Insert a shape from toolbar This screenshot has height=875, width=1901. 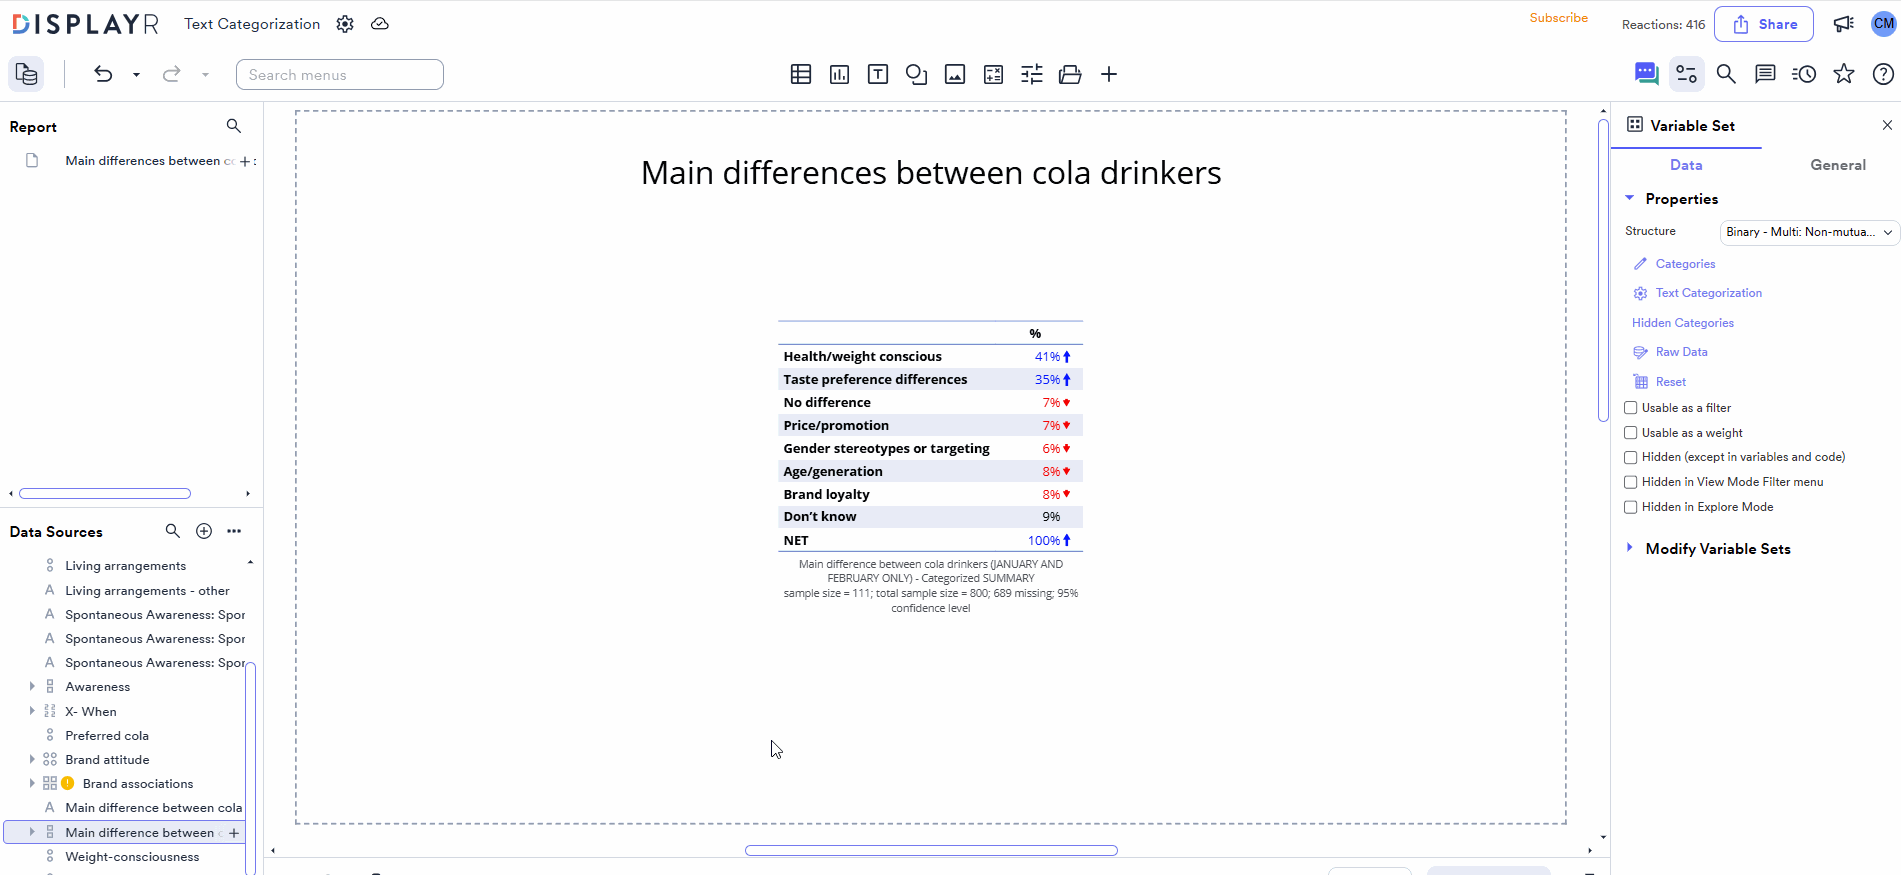coord(916,74)
